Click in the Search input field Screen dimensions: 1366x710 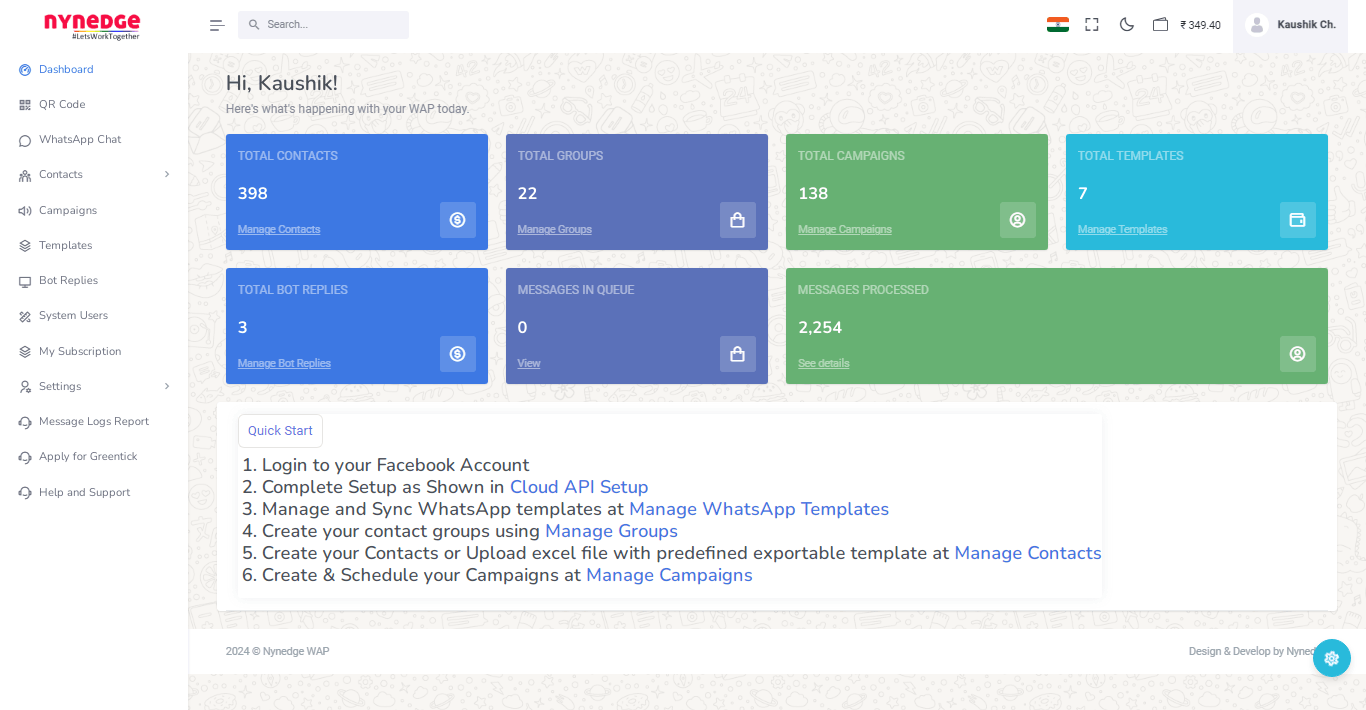(323, 25)
